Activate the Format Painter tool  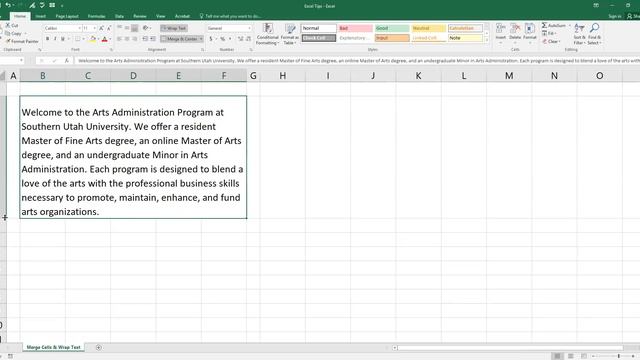tap(22, 41)
